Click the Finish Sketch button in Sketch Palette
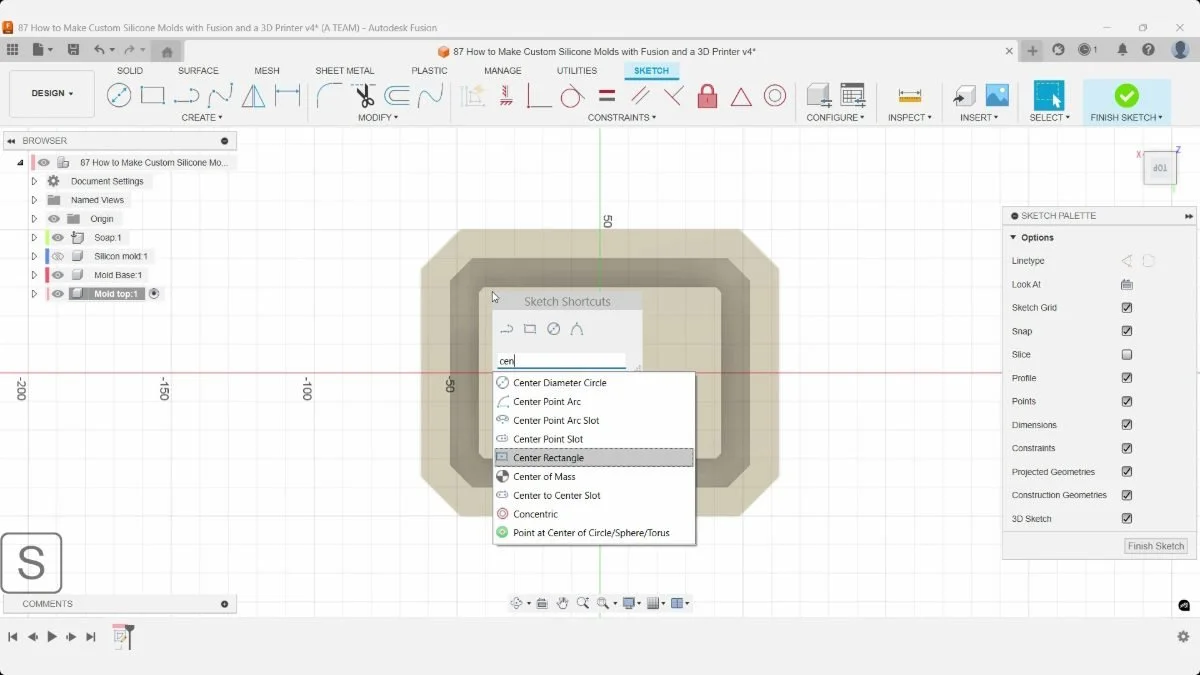 (1156, 546)
